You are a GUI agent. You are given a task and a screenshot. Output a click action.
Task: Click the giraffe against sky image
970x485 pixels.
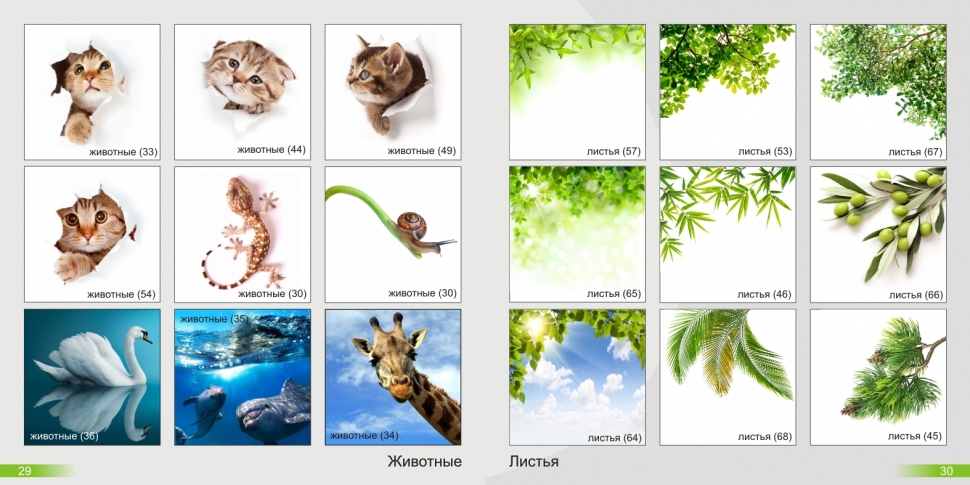point(393,377)
